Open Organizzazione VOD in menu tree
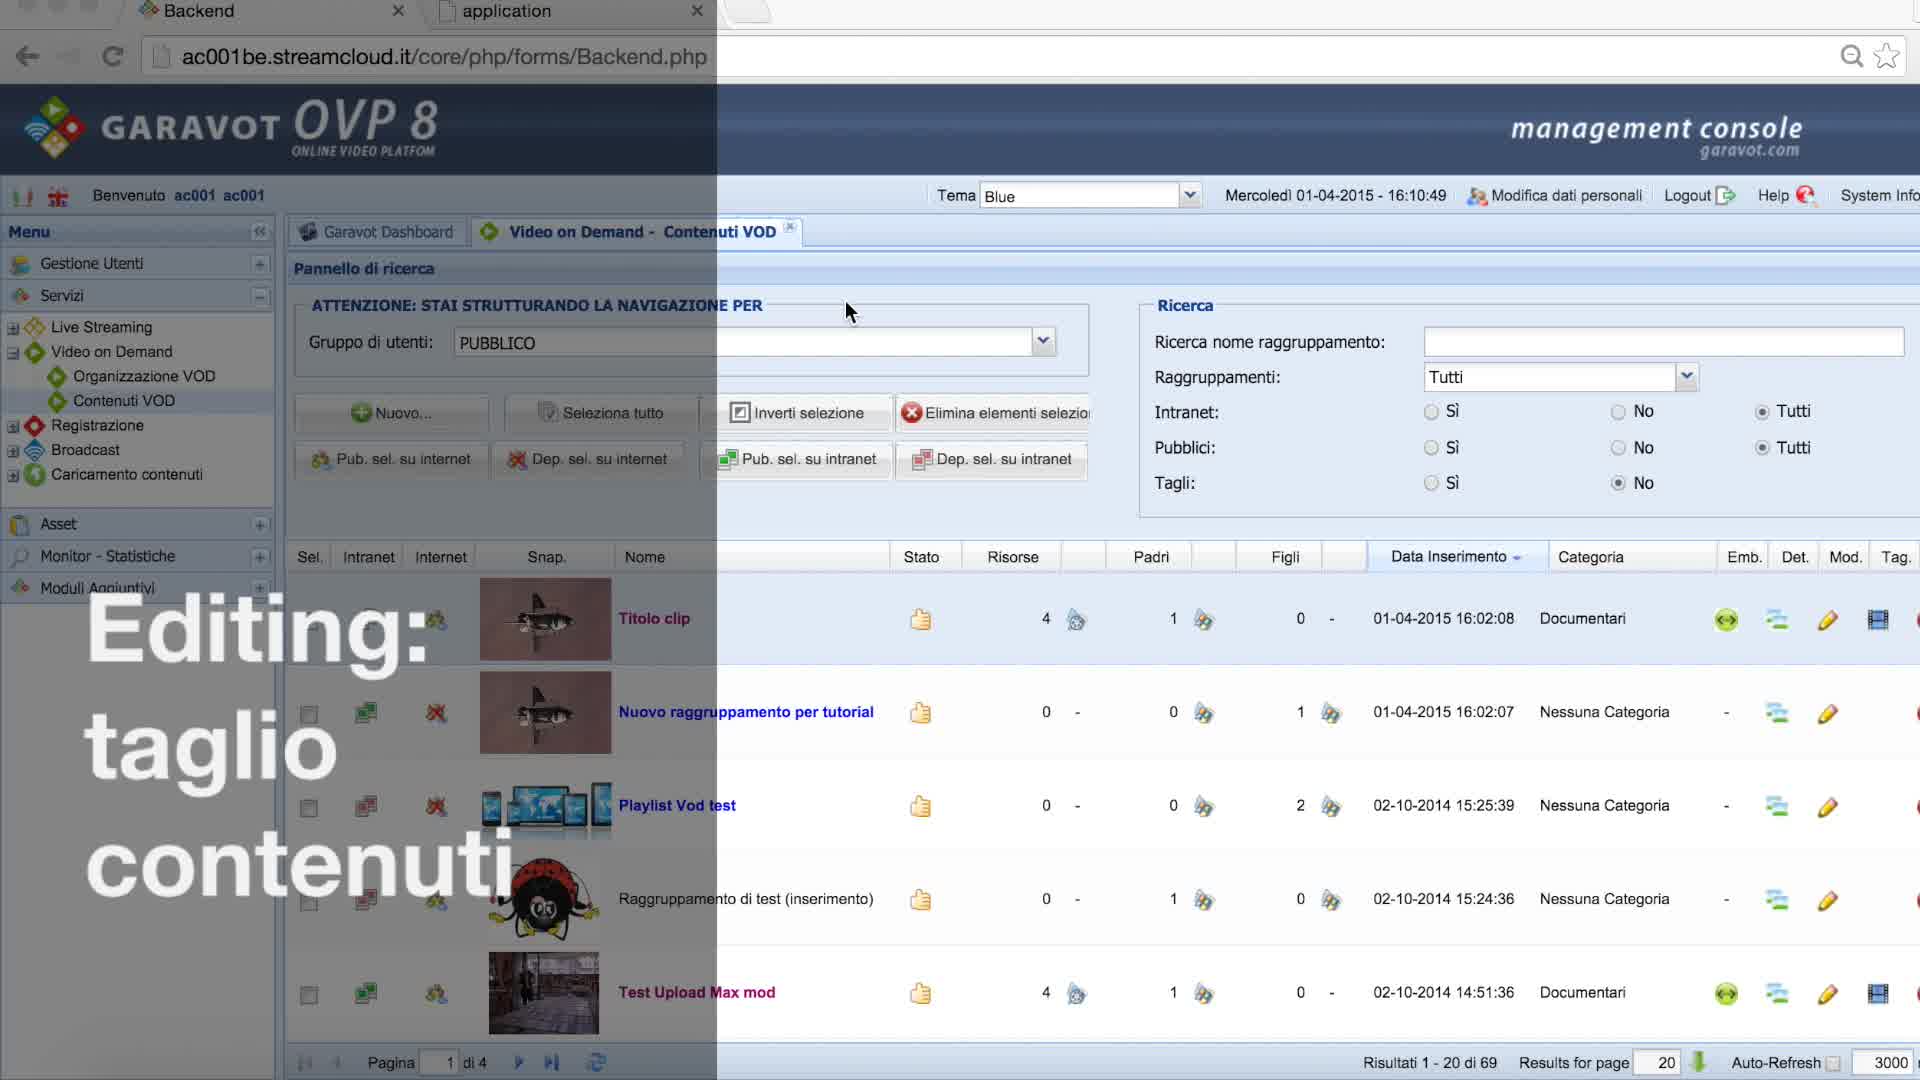This screenshot has height=1080, width=1920. click(144, 376)
